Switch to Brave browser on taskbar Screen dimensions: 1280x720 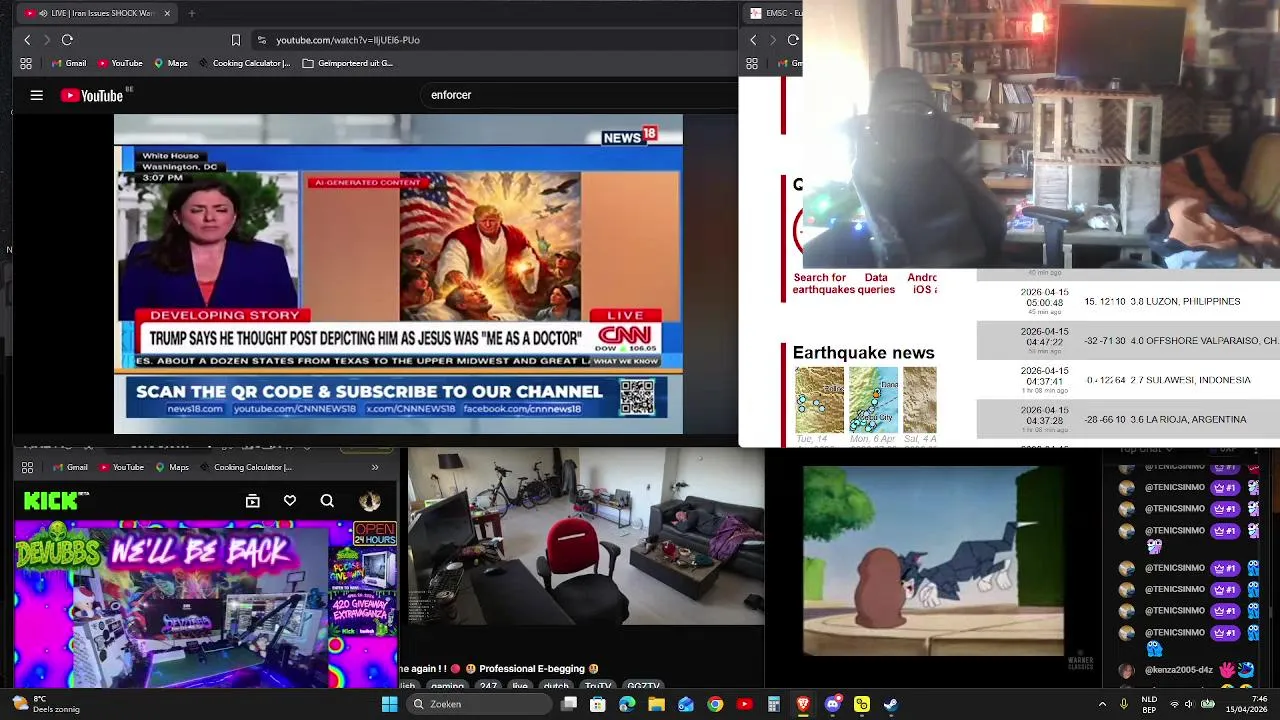[803, 704]
